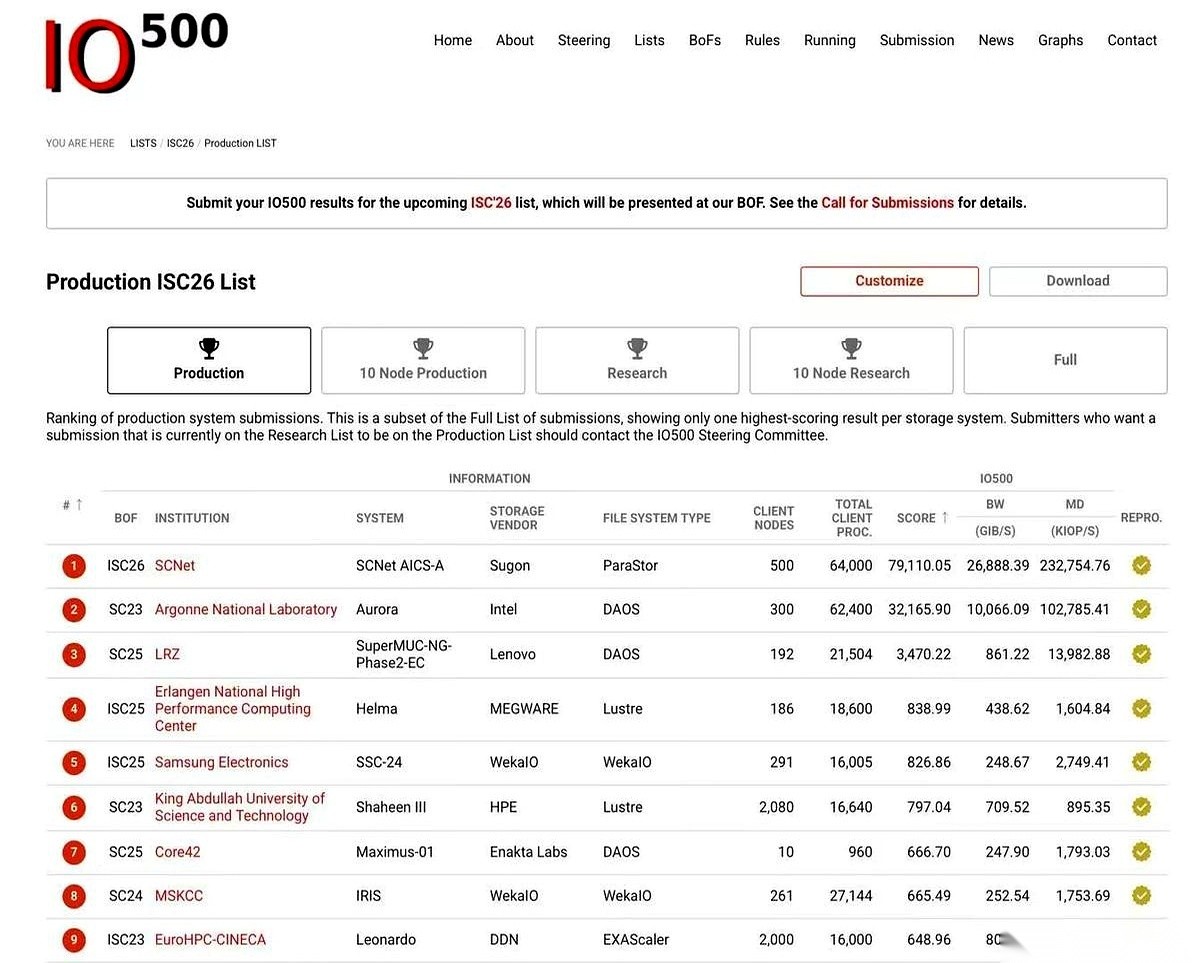Switch to the Research list tab
Image resolution: width=1200 pixels, height=963 pixels.
click(637, 360)
